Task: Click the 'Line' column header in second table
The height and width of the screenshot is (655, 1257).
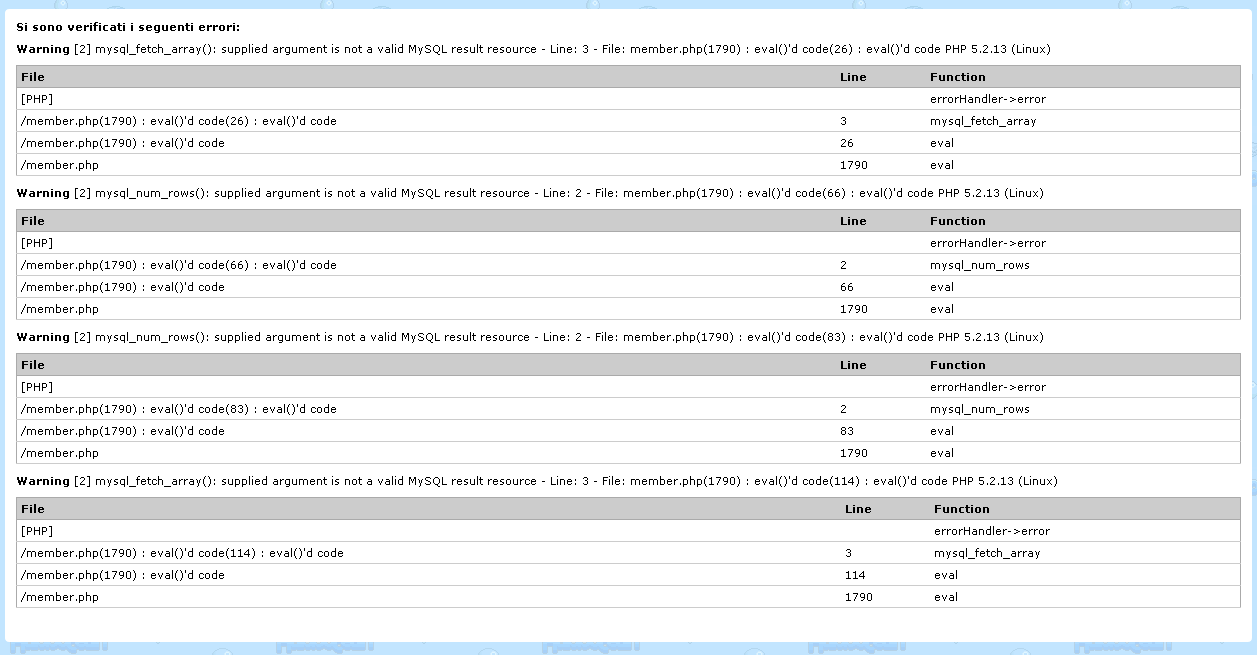Action: pyautogui.click(x=853, y=221)
